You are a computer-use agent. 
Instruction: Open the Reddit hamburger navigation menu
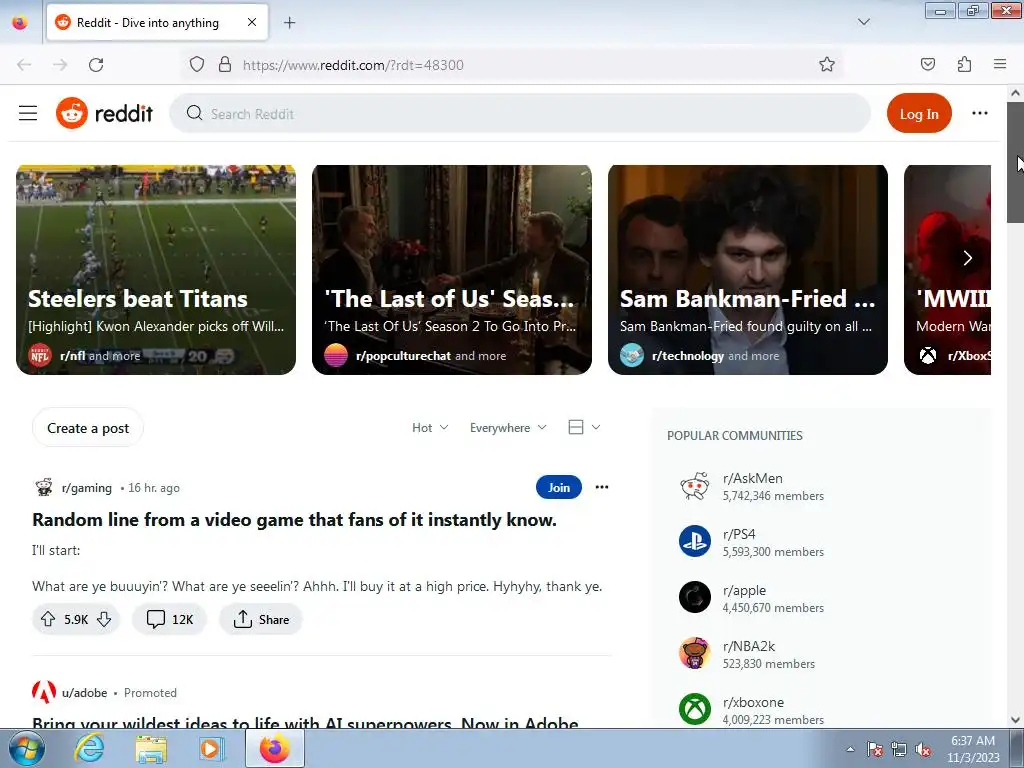(x=27, y=113)
